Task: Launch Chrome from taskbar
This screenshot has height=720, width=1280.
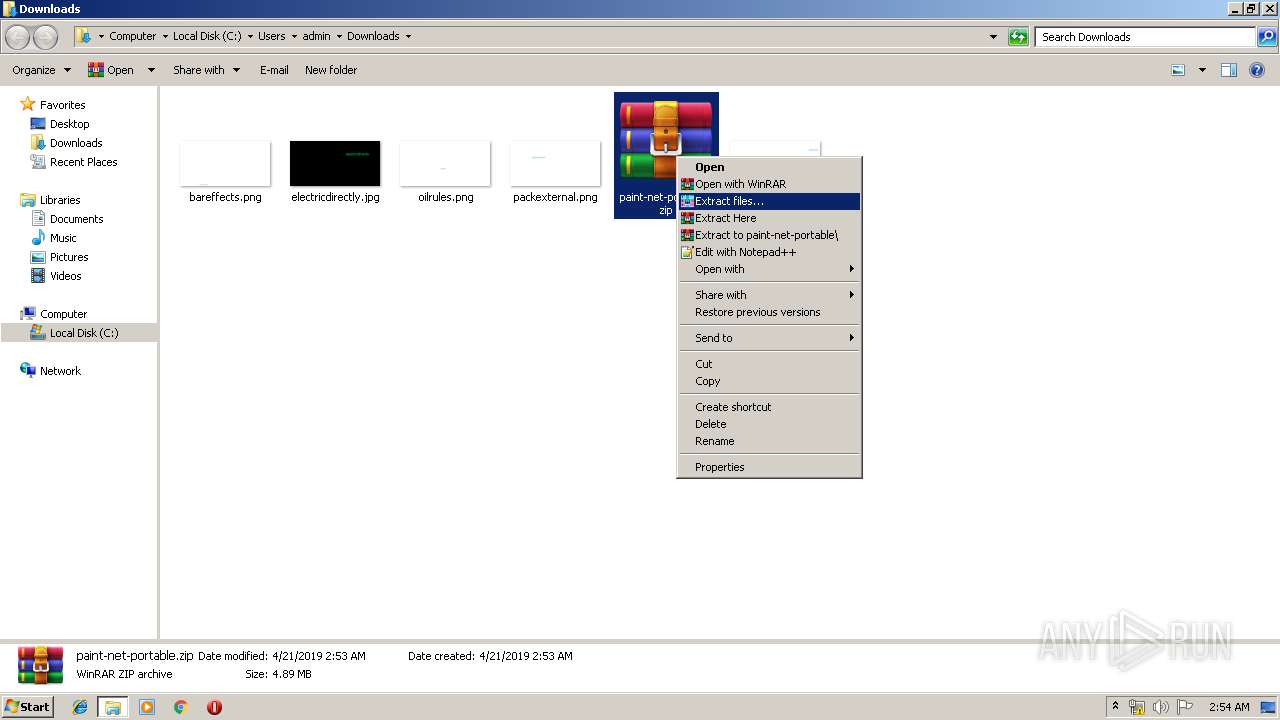Action: 180,707
